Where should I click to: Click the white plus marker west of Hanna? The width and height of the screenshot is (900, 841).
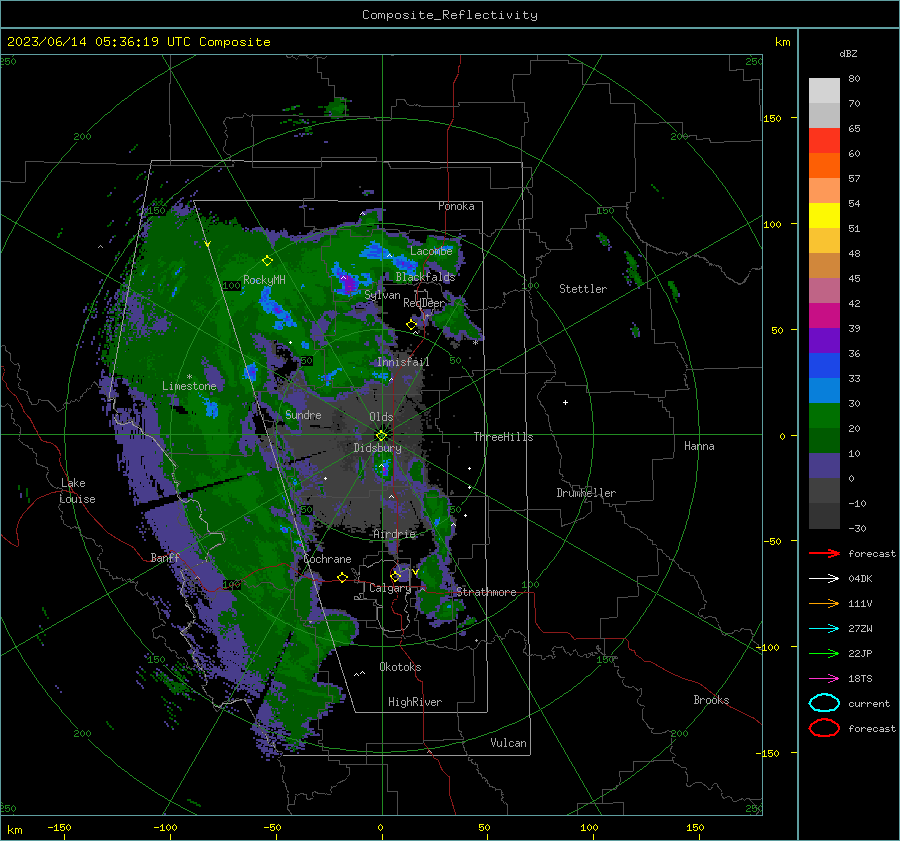(x=565, y=402)
